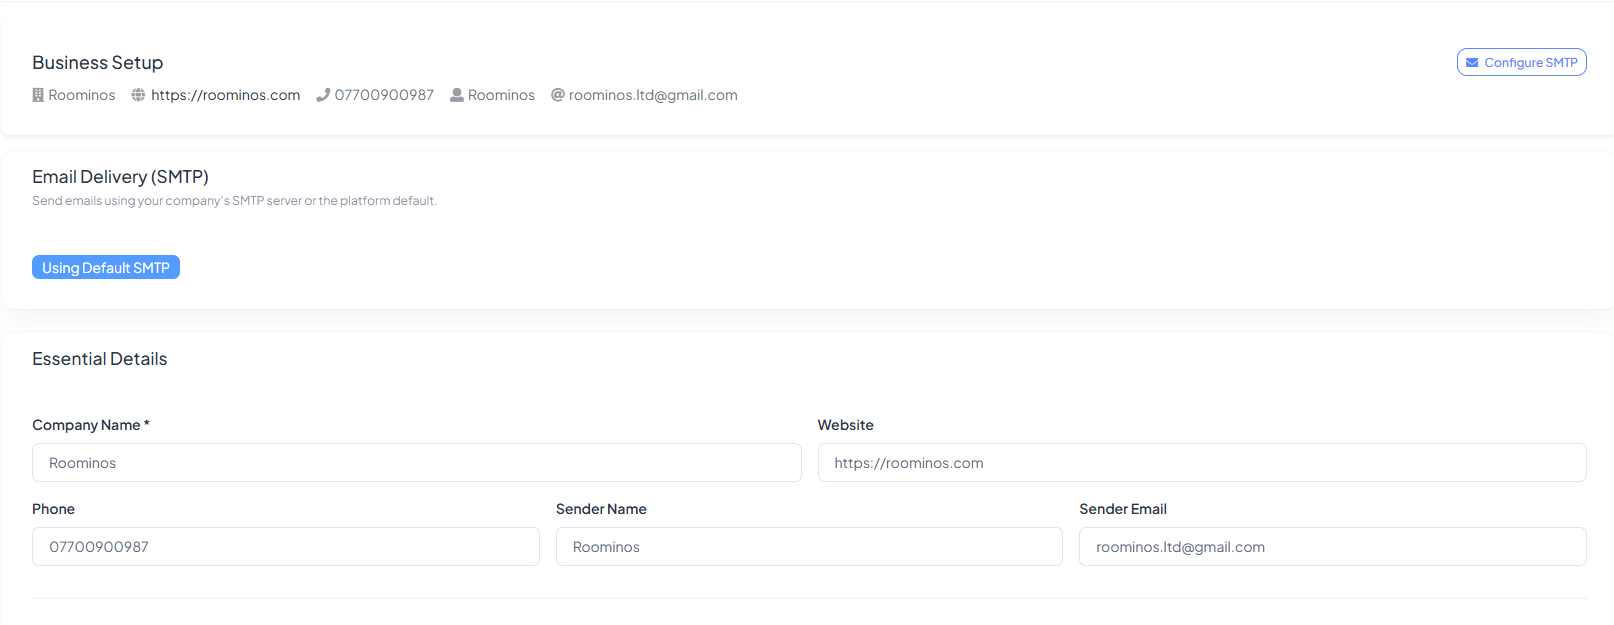Click the envelope icon in Configure SMTP

(1472, 62)
